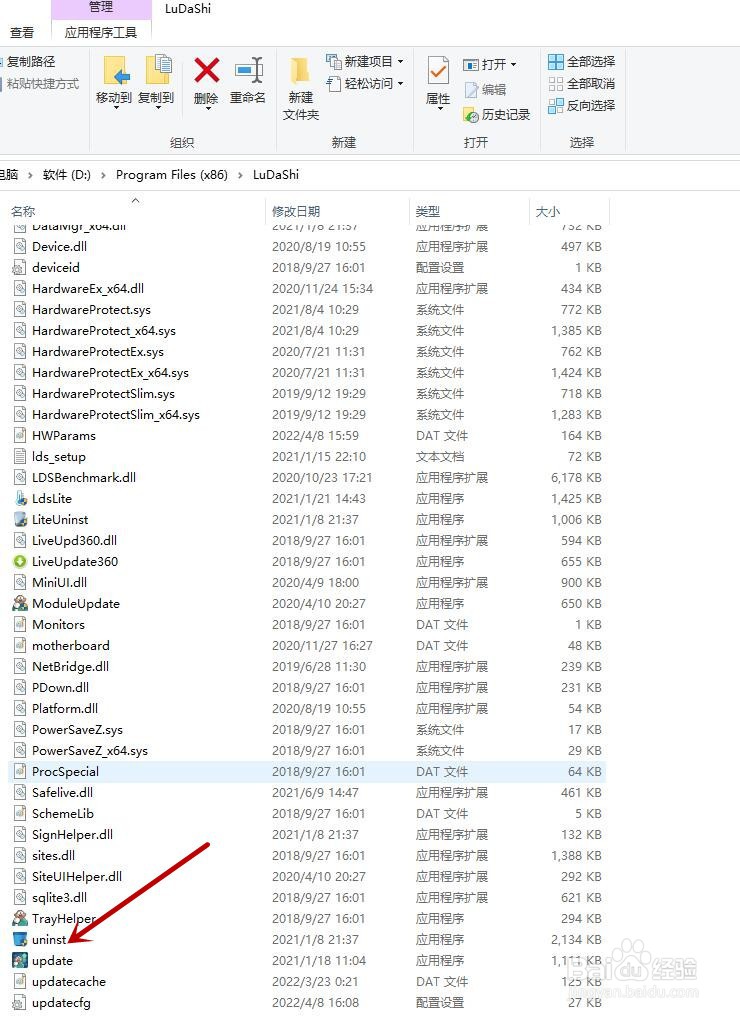Click 软件 (D:) in address breadcrumb
The width and height of the screenshot is (740, 1018).
pos(67,175)
